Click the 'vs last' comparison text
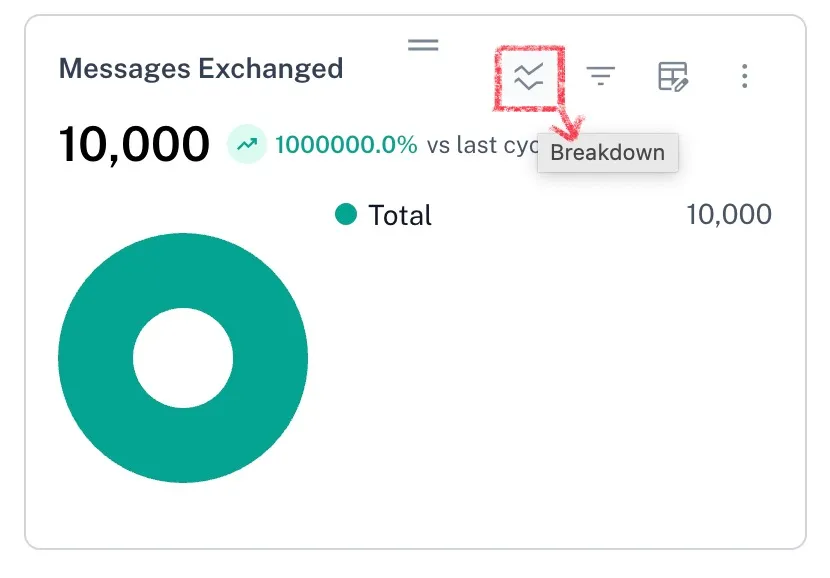Image resolution: width=830 pixels, height=578 pixels. 462,145
